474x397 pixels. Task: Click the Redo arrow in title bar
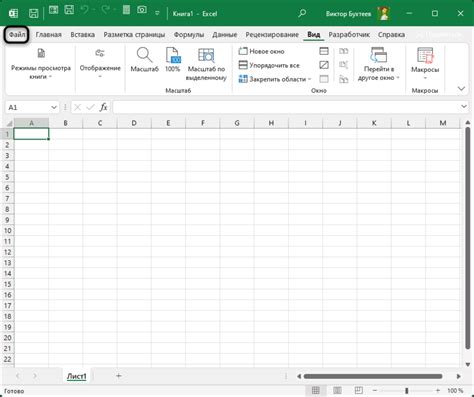(x=105, y=10)
